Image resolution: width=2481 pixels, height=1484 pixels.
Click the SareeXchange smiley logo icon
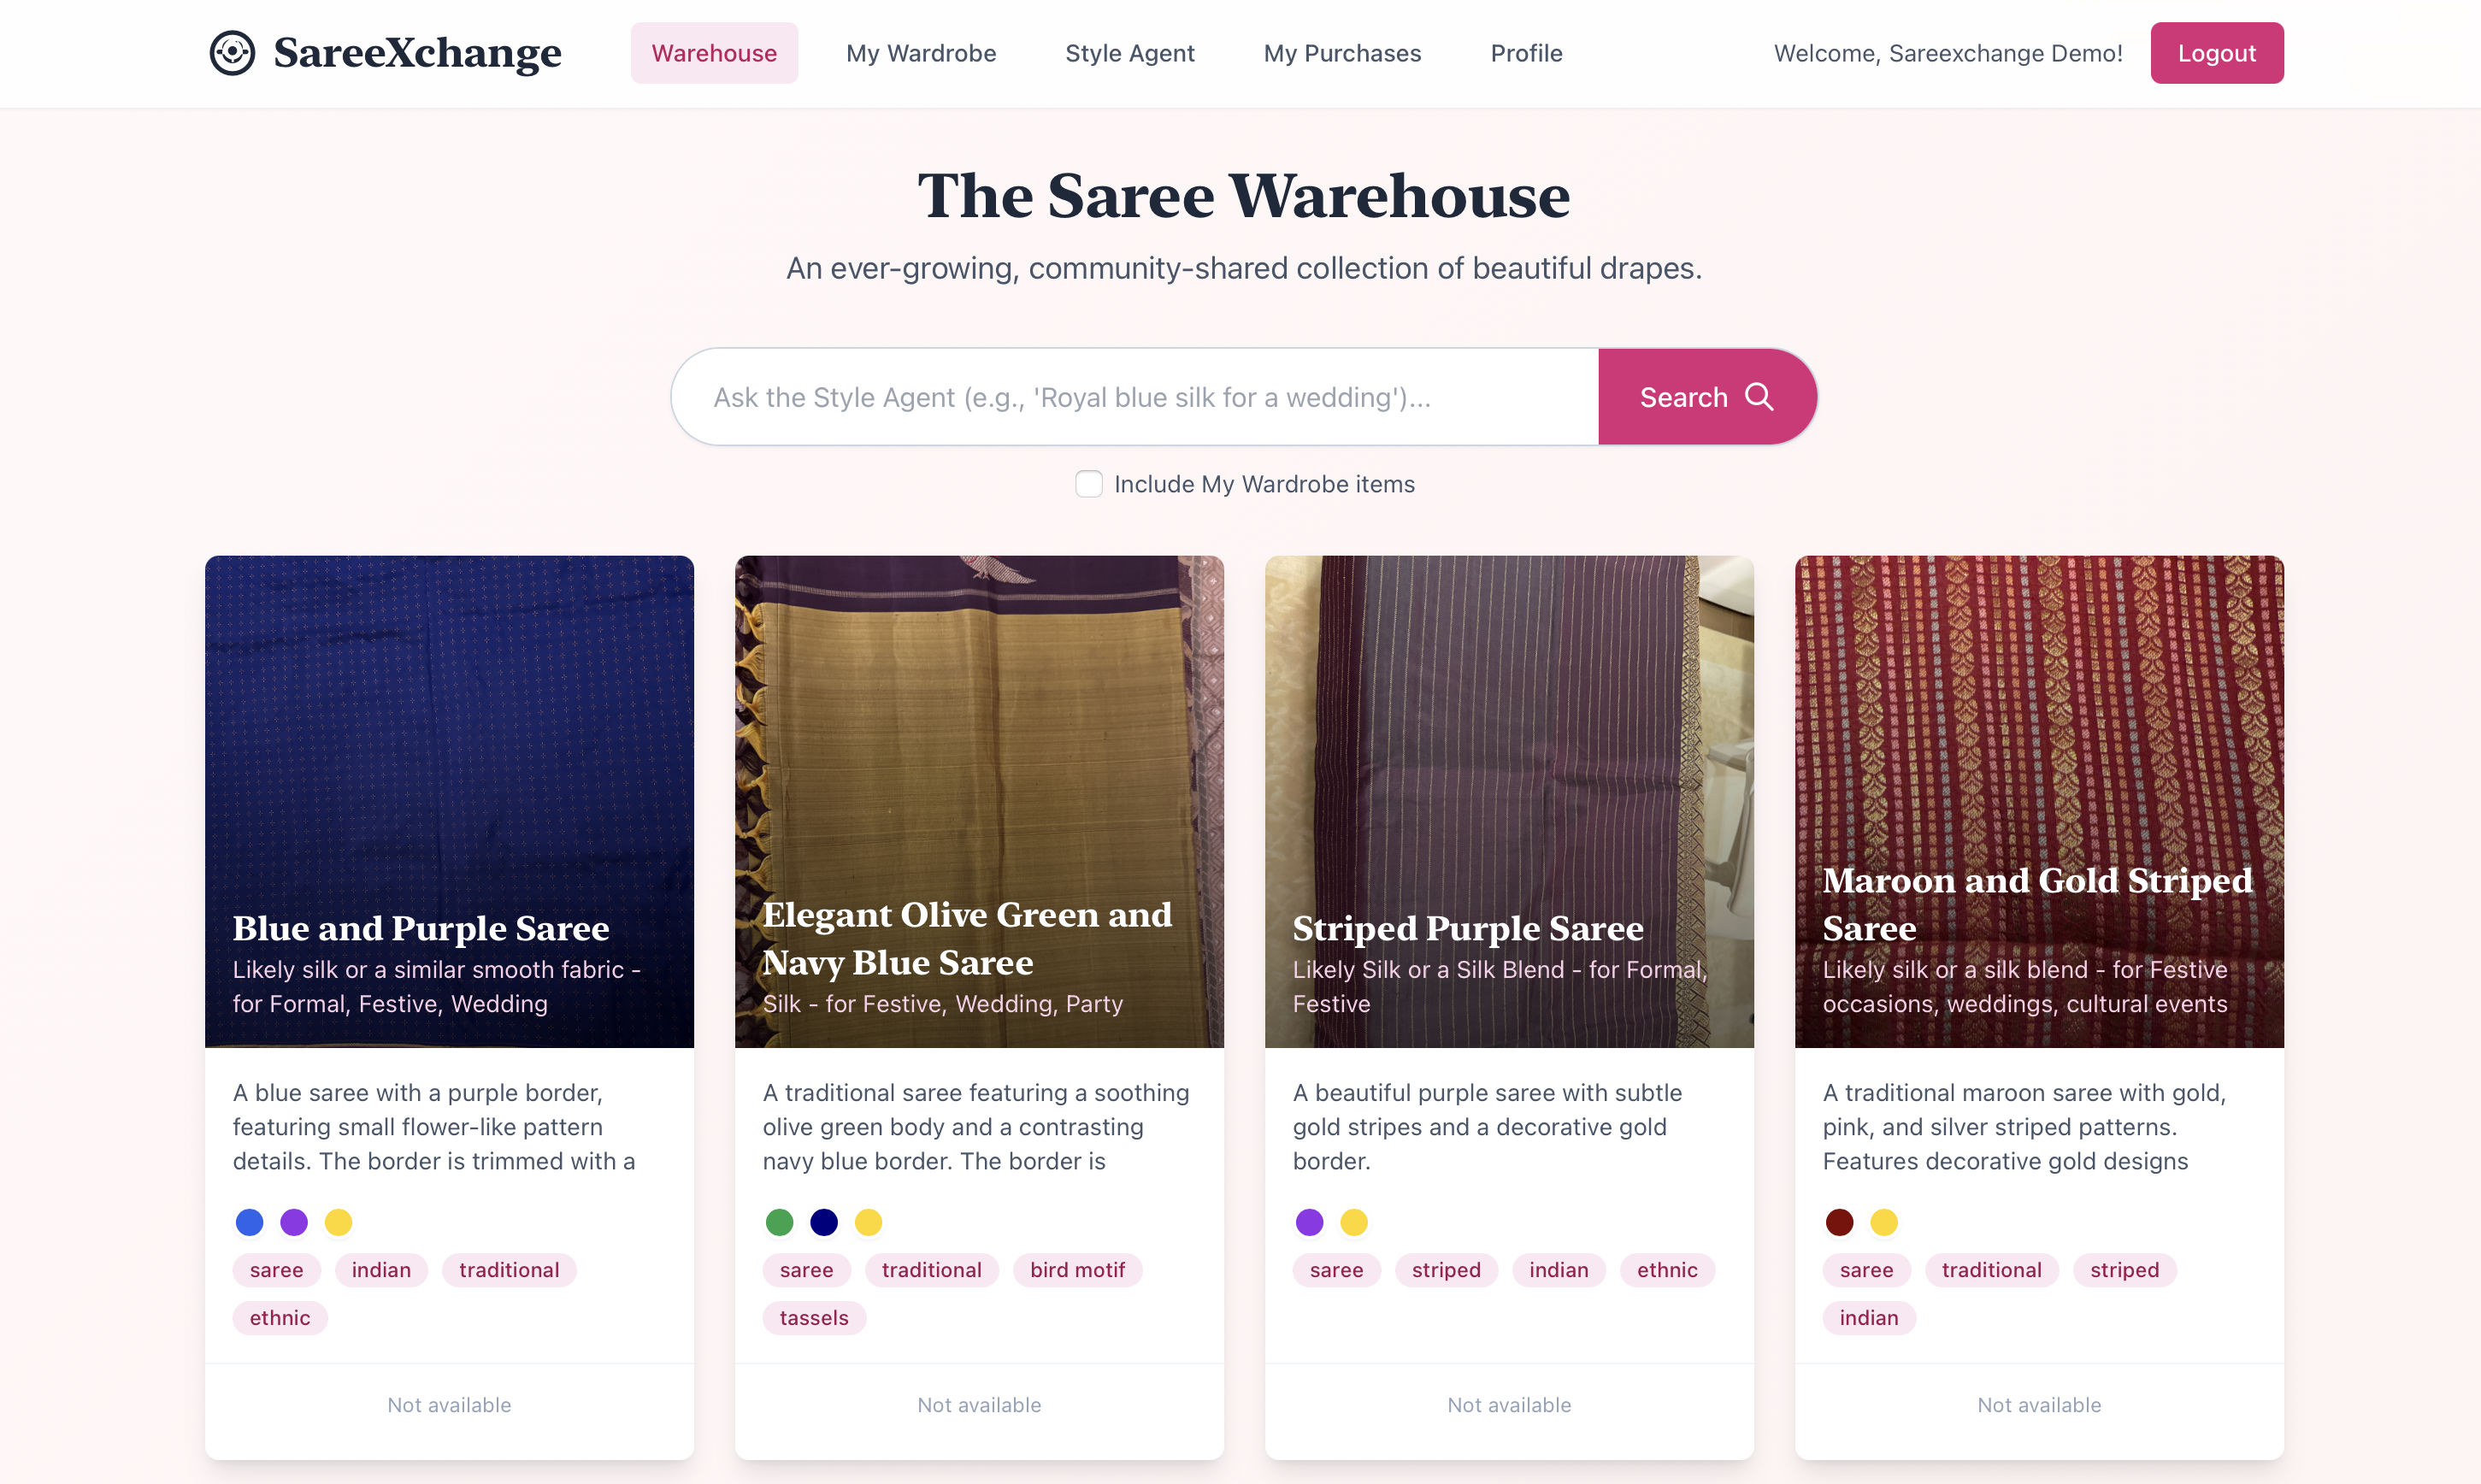(233, 53)
